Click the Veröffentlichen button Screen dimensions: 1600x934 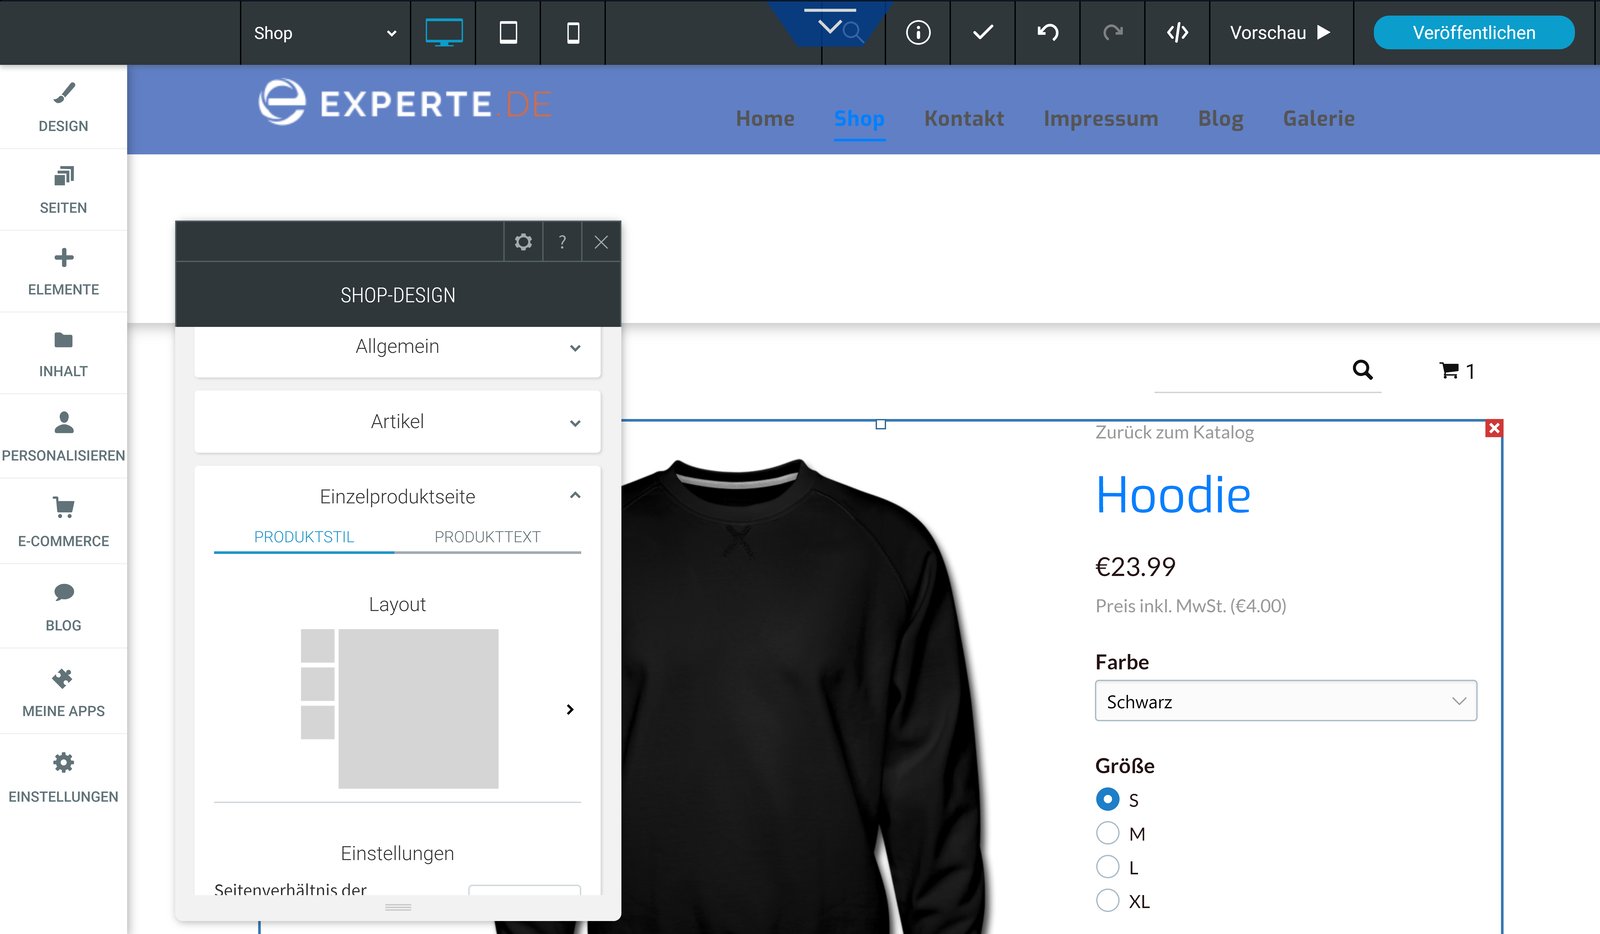pos(1473,32)
